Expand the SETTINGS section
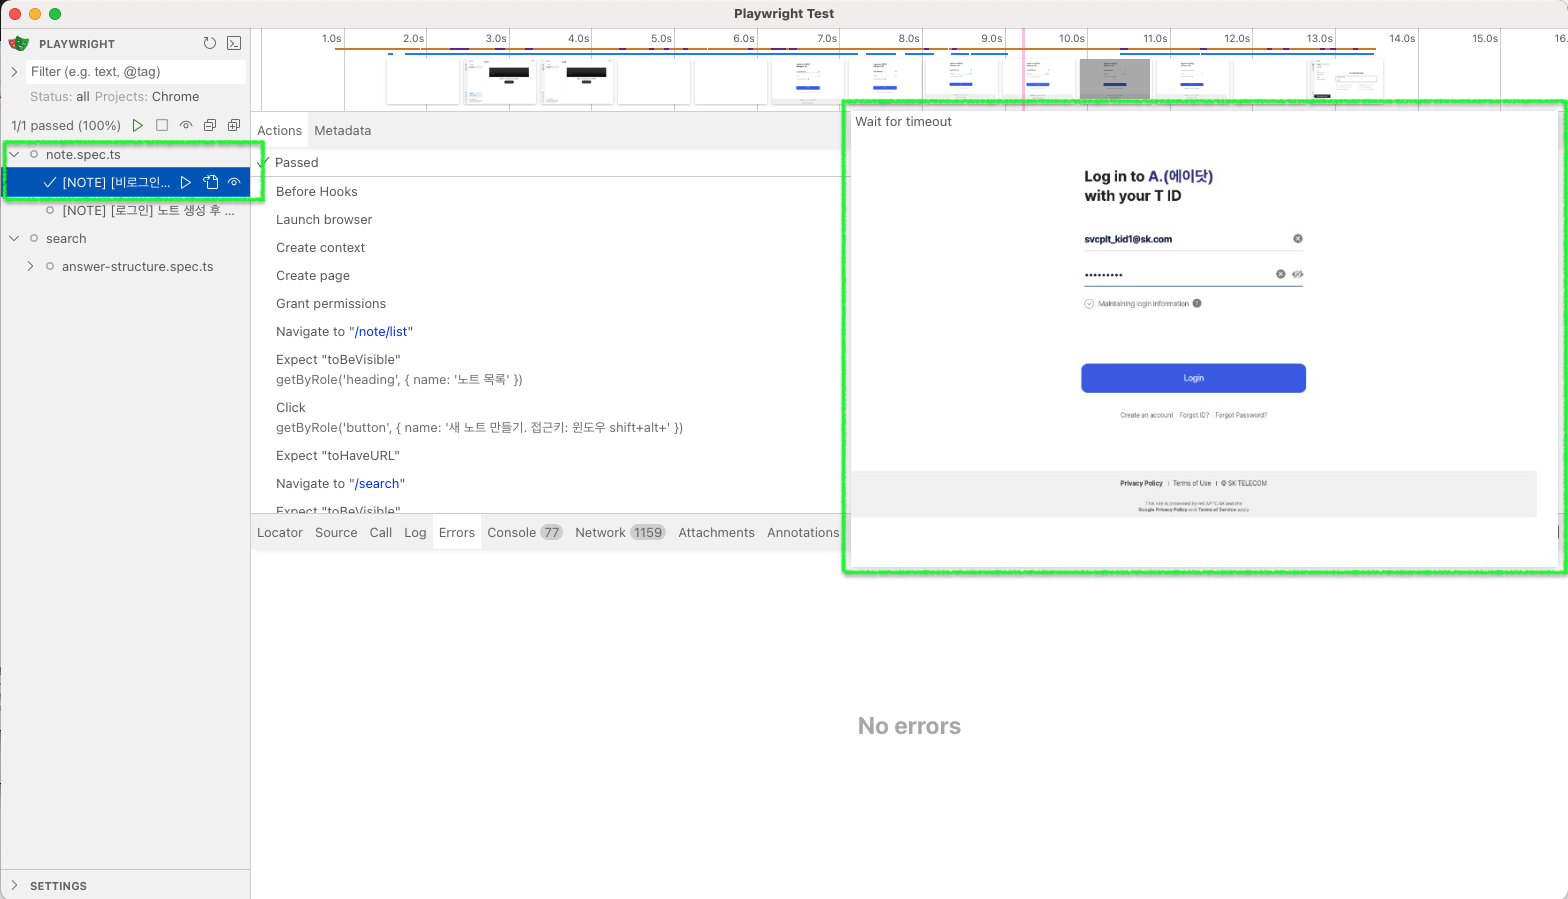The height and width of the screenshot is (899, 1568). pyautogui.click(x=14, y=885)
